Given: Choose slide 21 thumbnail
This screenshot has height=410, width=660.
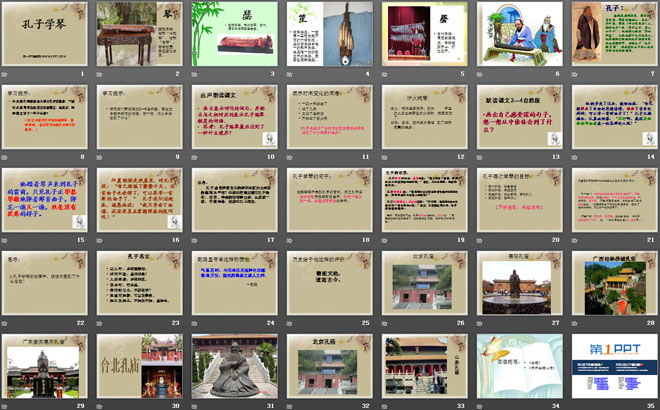Looking at the screenshot, I should (x=615, y=200).
